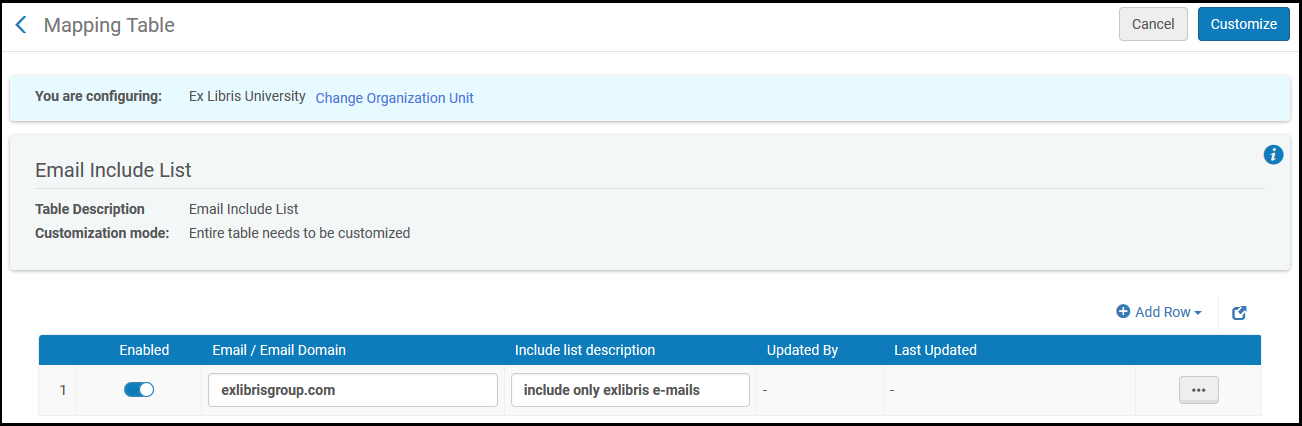
Task: Open the blue info icon
Action: (1273, 154)
